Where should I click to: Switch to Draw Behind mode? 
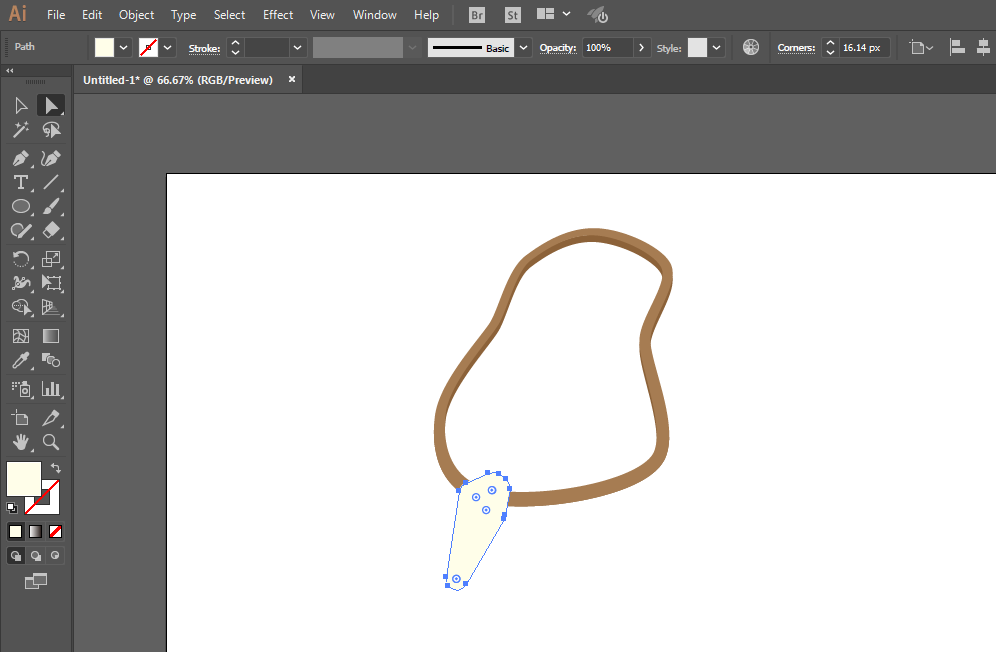tap(36, 555)
